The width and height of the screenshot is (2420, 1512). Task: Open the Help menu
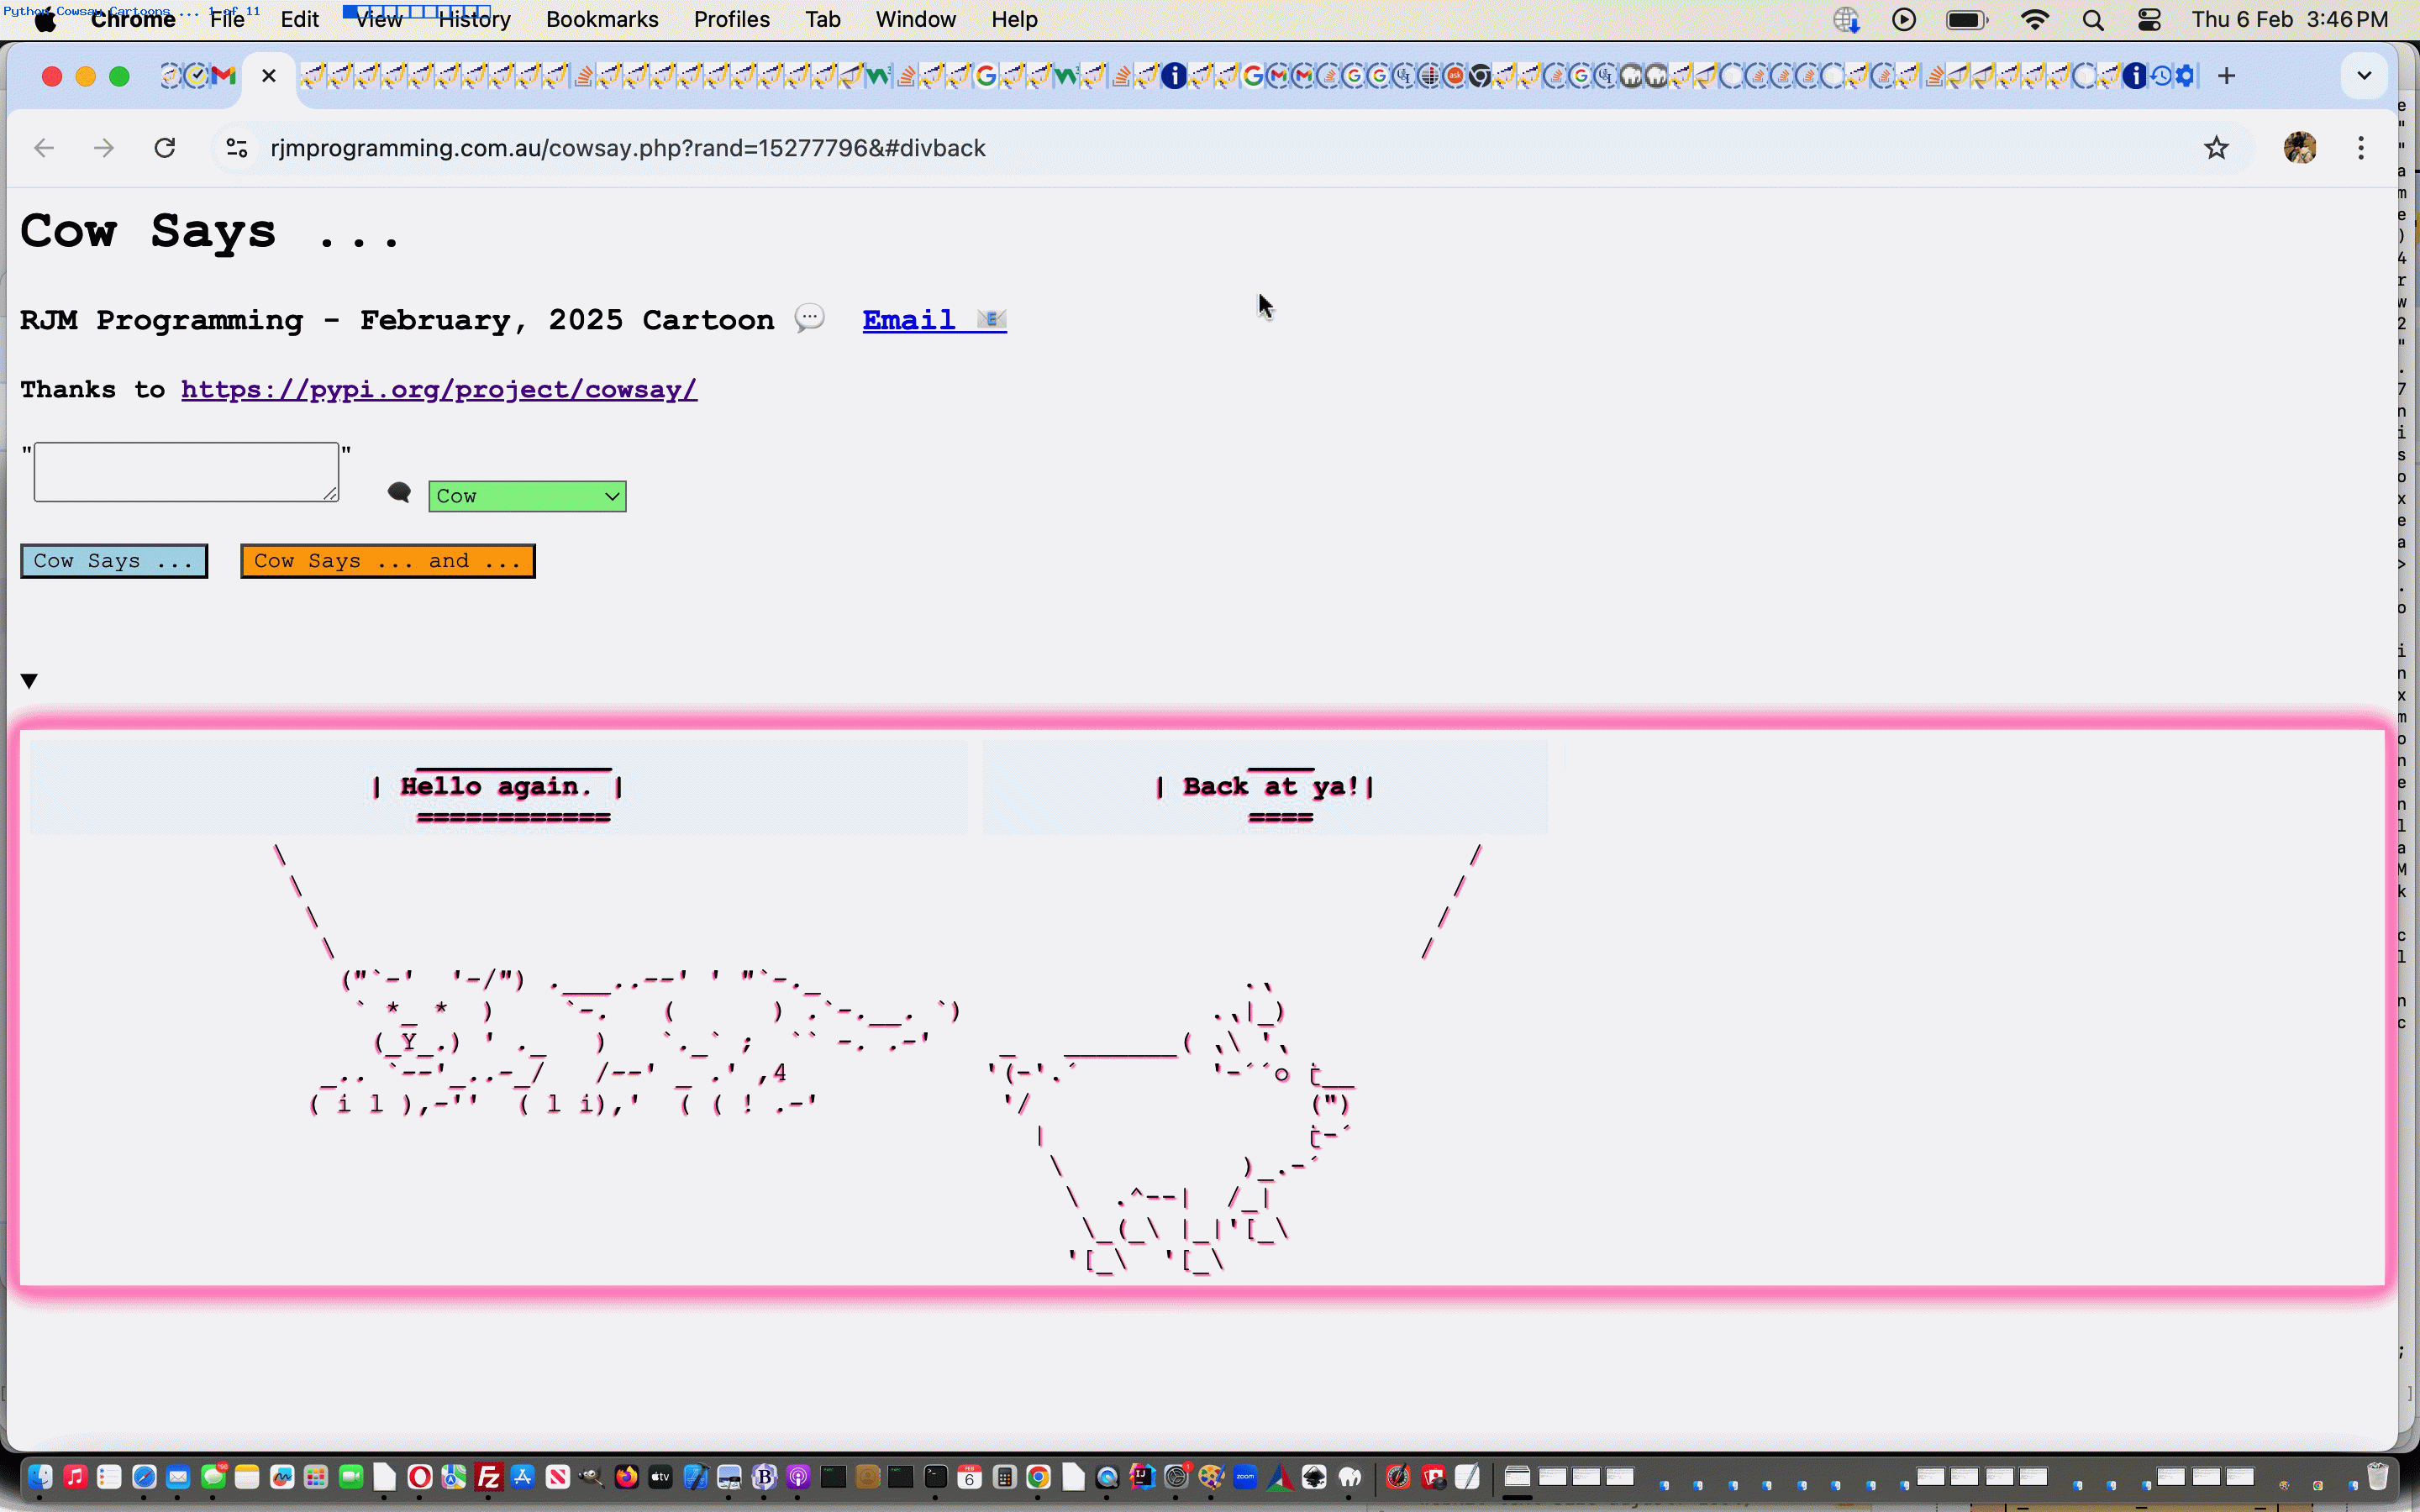point(1014,19)
